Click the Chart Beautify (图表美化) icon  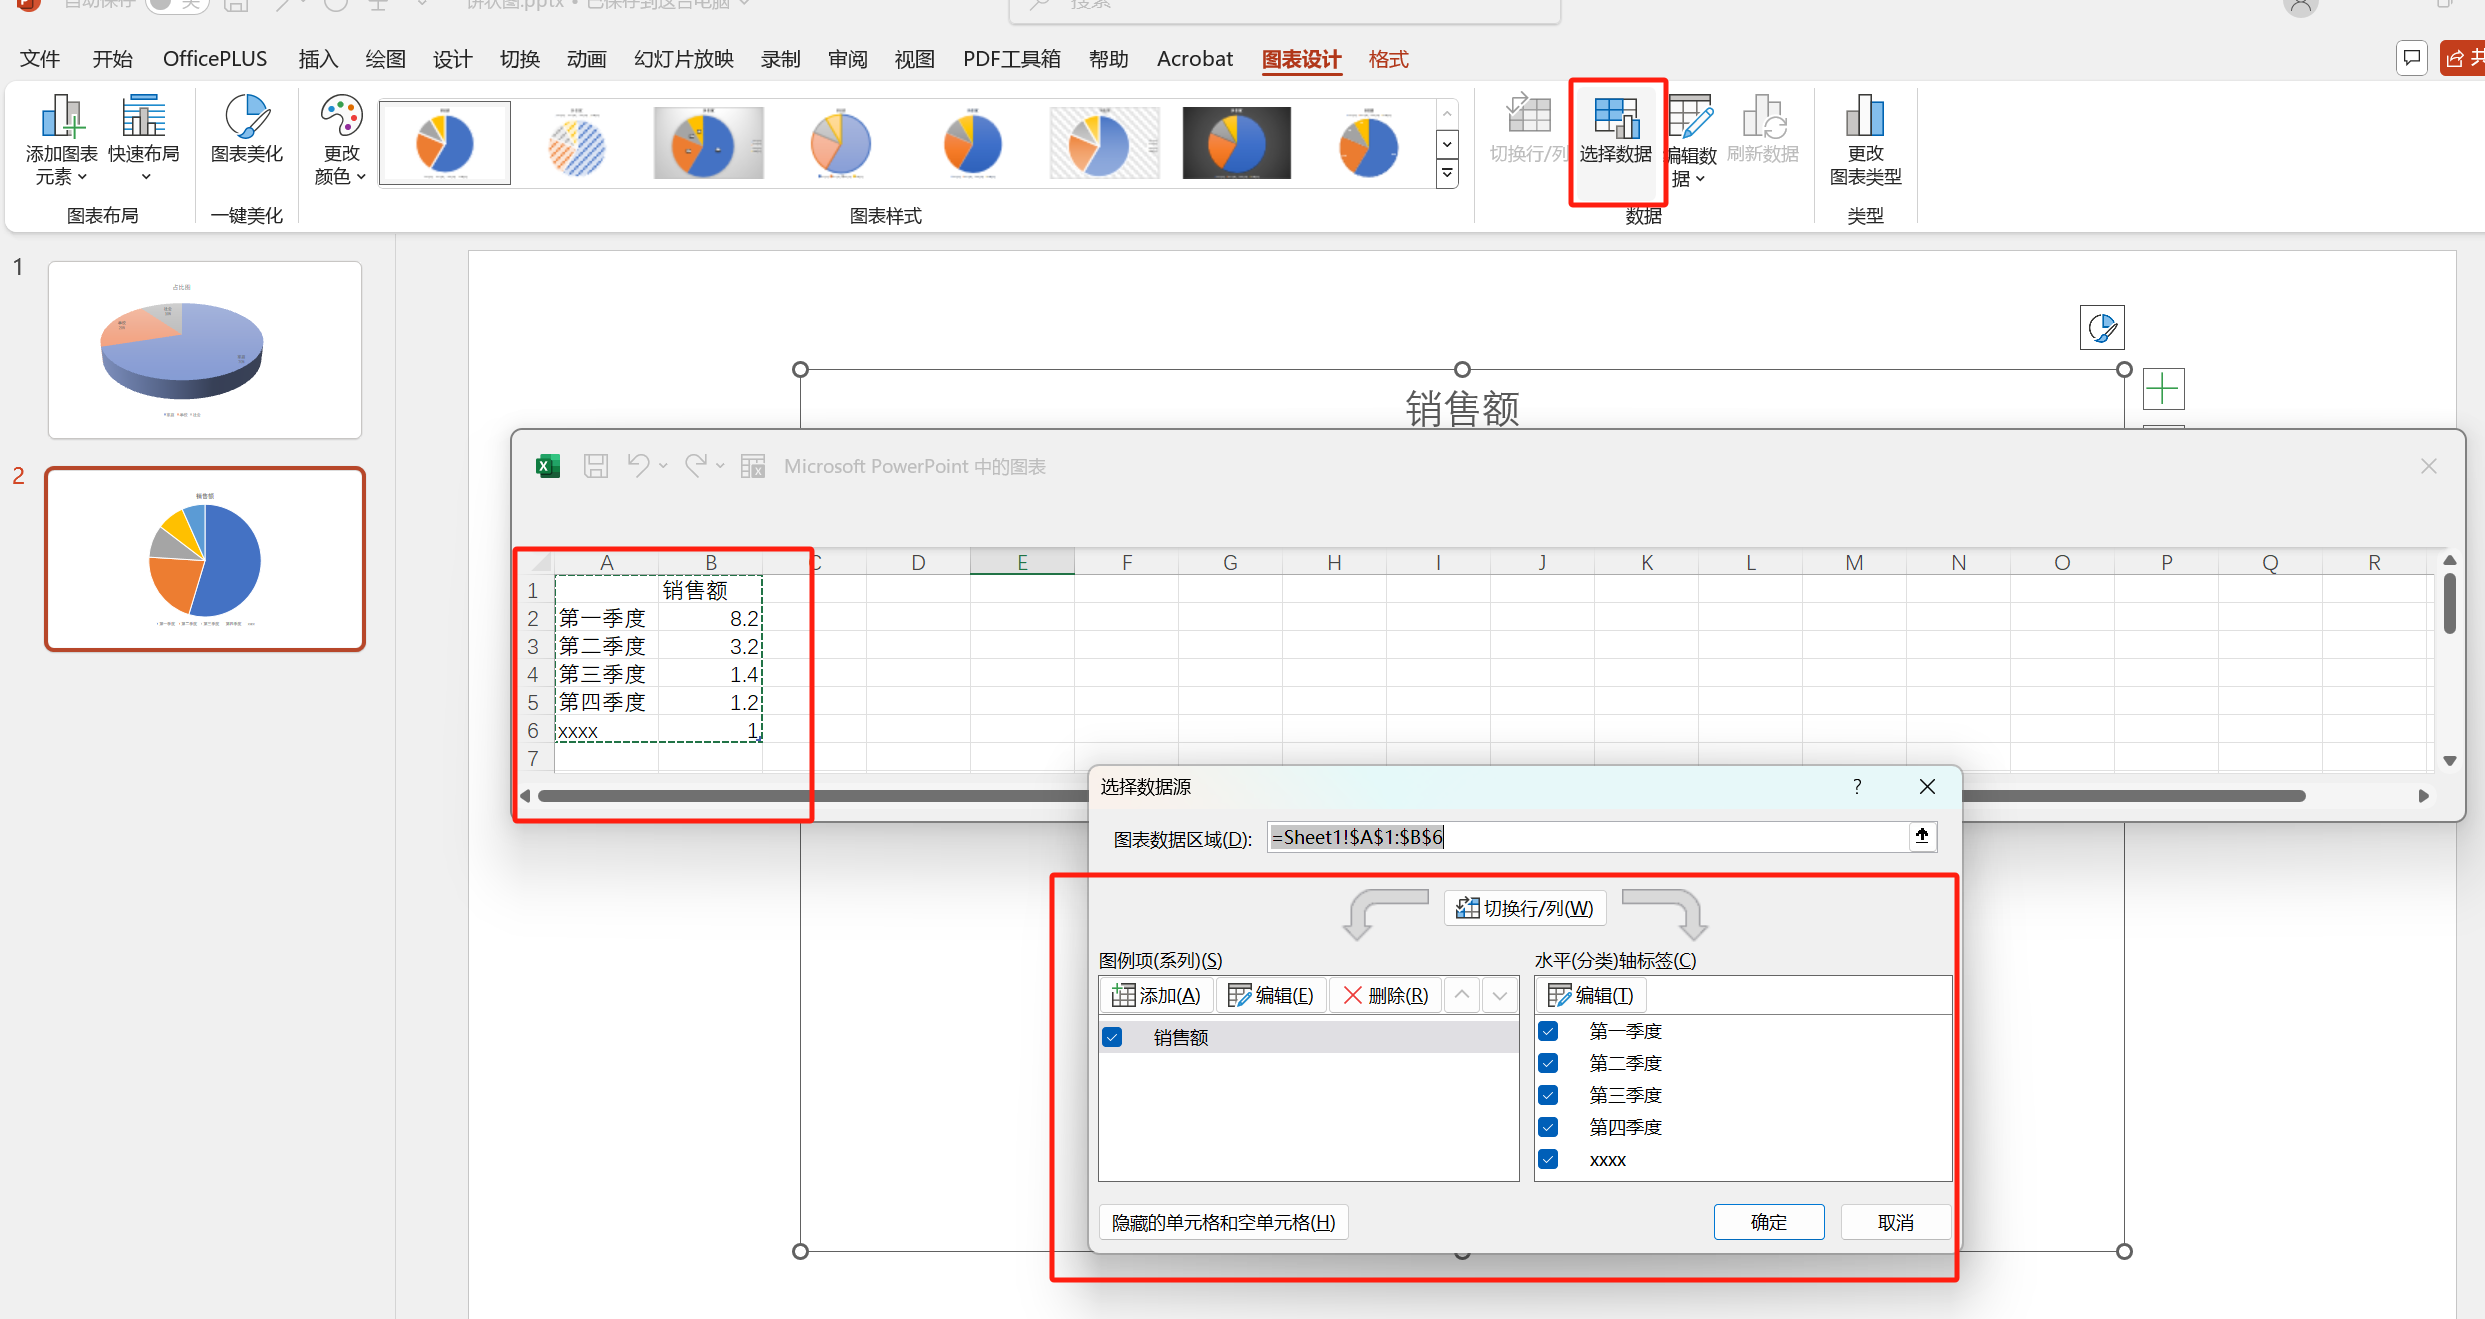click(246, 130)
